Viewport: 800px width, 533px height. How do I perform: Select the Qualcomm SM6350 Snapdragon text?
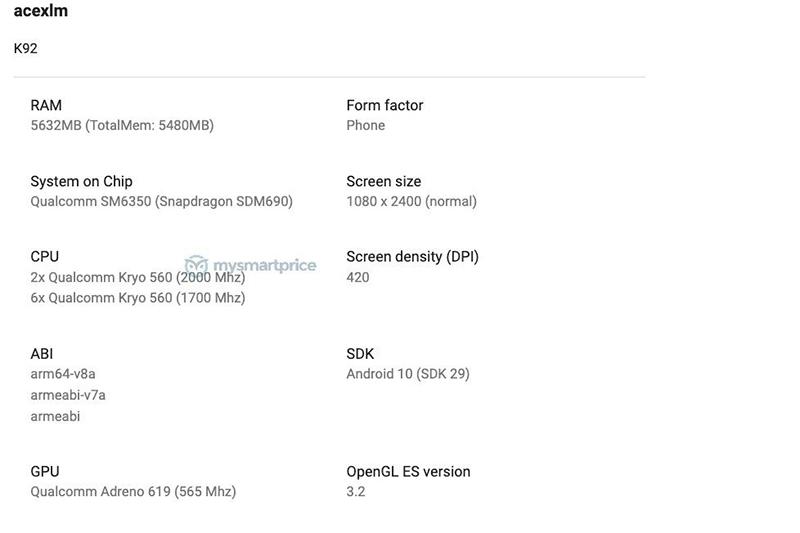click(x=161, y=201)
